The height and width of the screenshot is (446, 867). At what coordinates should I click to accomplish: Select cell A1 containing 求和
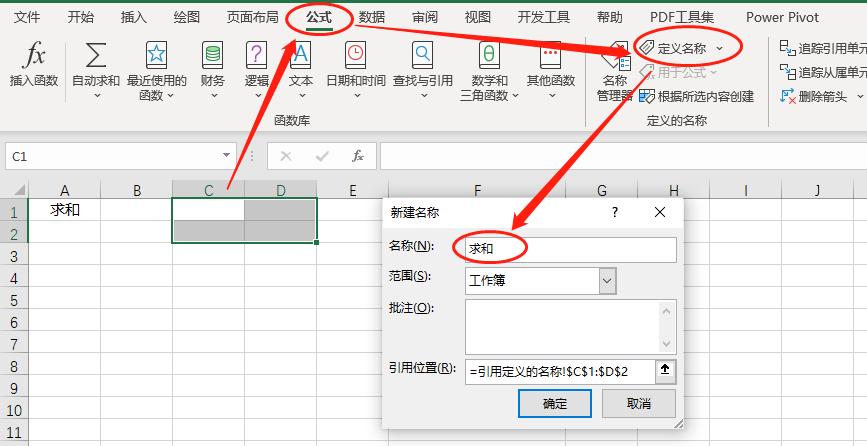[x=65, y=210]
